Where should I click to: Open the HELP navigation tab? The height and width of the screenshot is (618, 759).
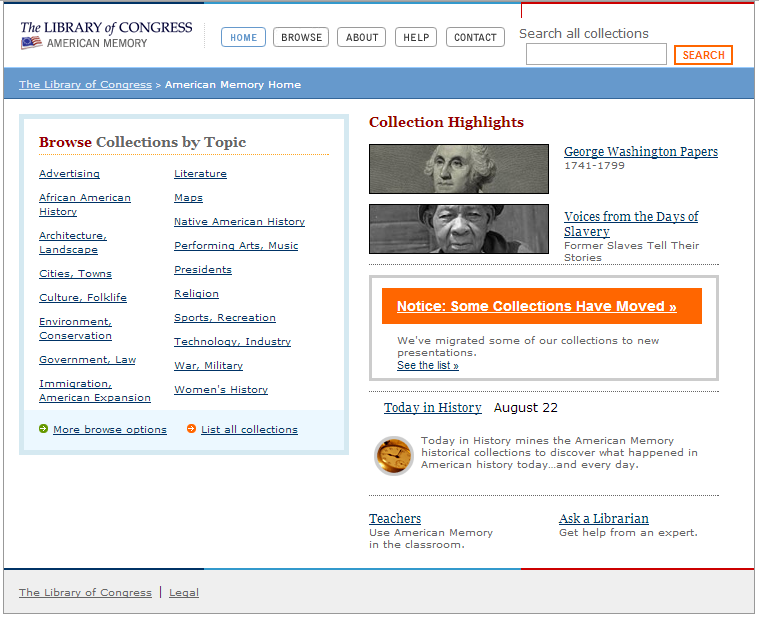(416, 37)
